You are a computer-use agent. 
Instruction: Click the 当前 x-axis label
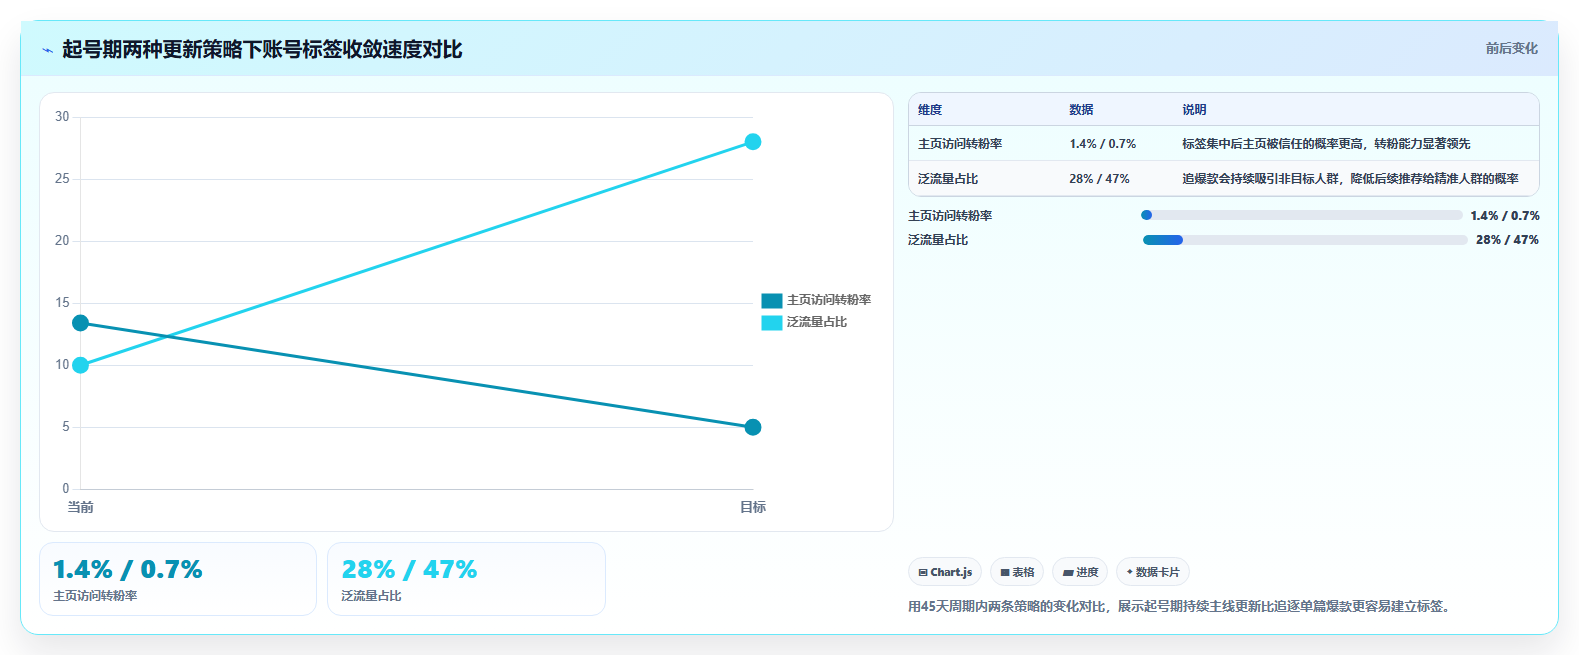[81, 507]
